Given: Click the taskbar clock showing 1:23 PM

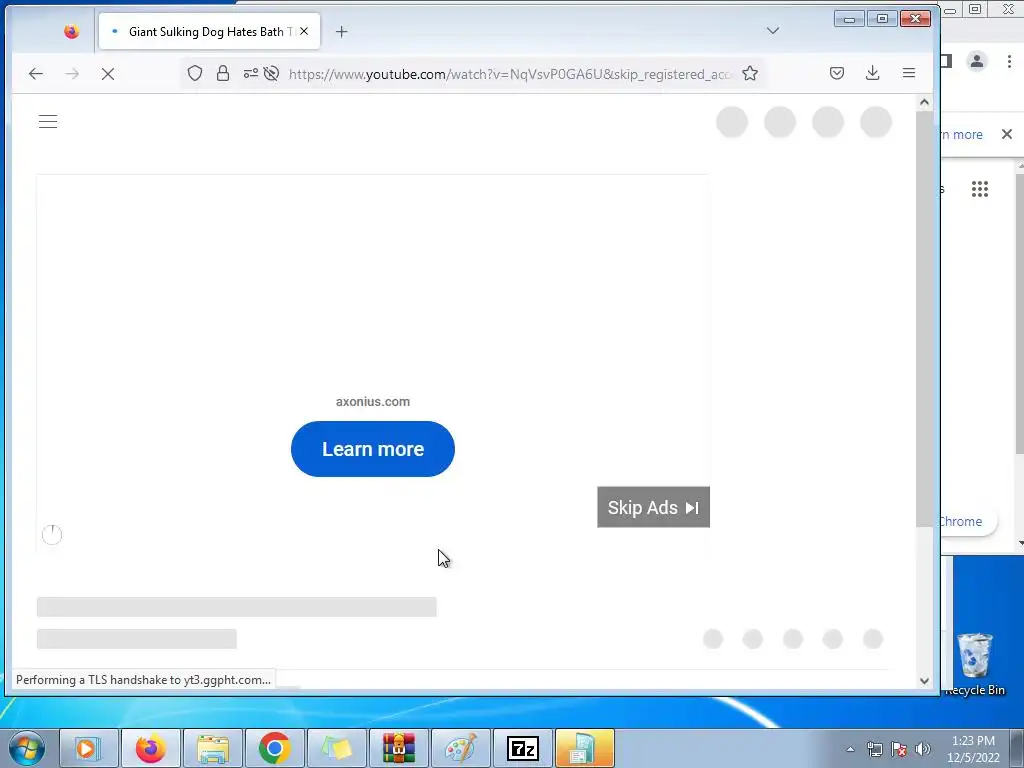Looking at the screenshot, I should (973, 749).
